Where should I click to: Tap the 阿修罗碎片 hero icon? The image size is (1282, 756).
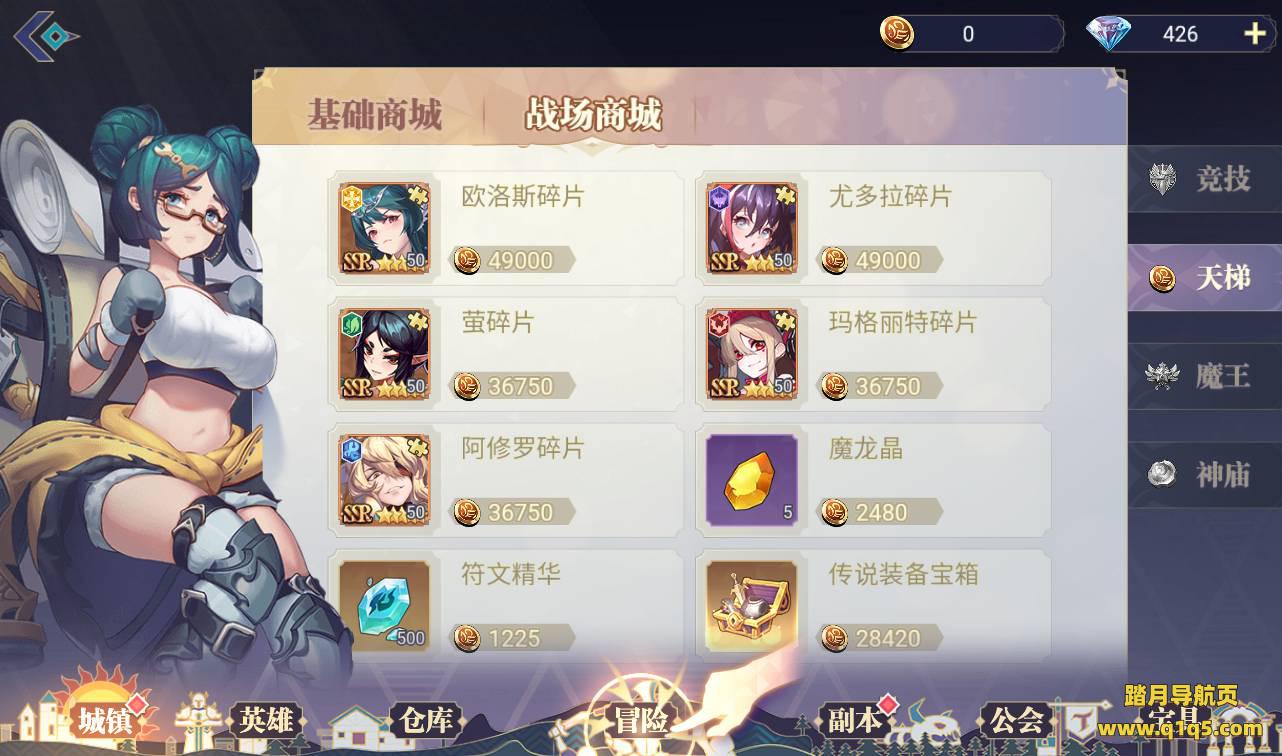pyautogui.click(x=384, y=480)
